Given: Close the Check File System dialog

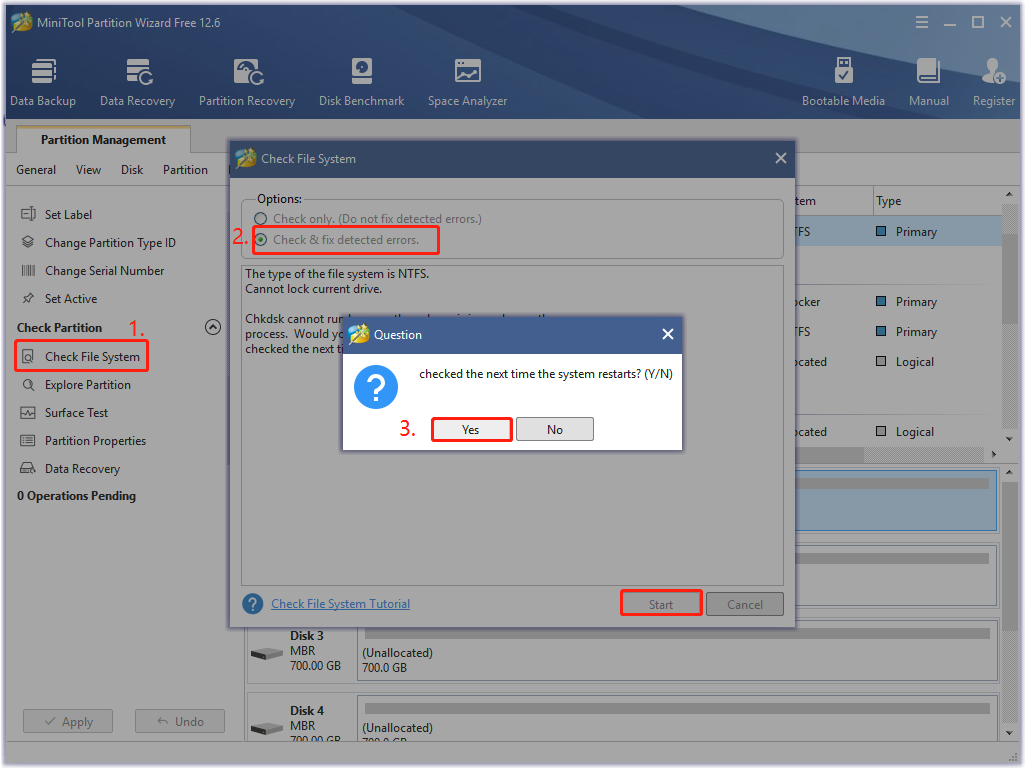Looking at the screenshot, I should click(781, 159).
